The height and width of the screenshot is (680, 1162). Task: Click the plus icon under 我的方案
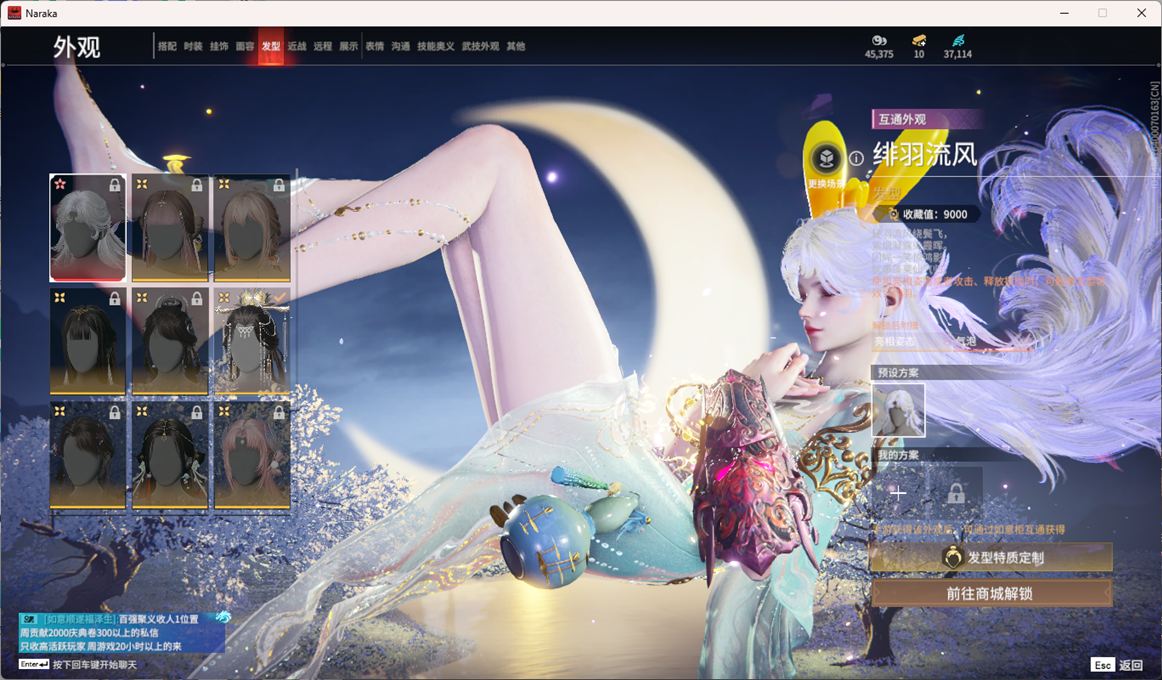897,493
